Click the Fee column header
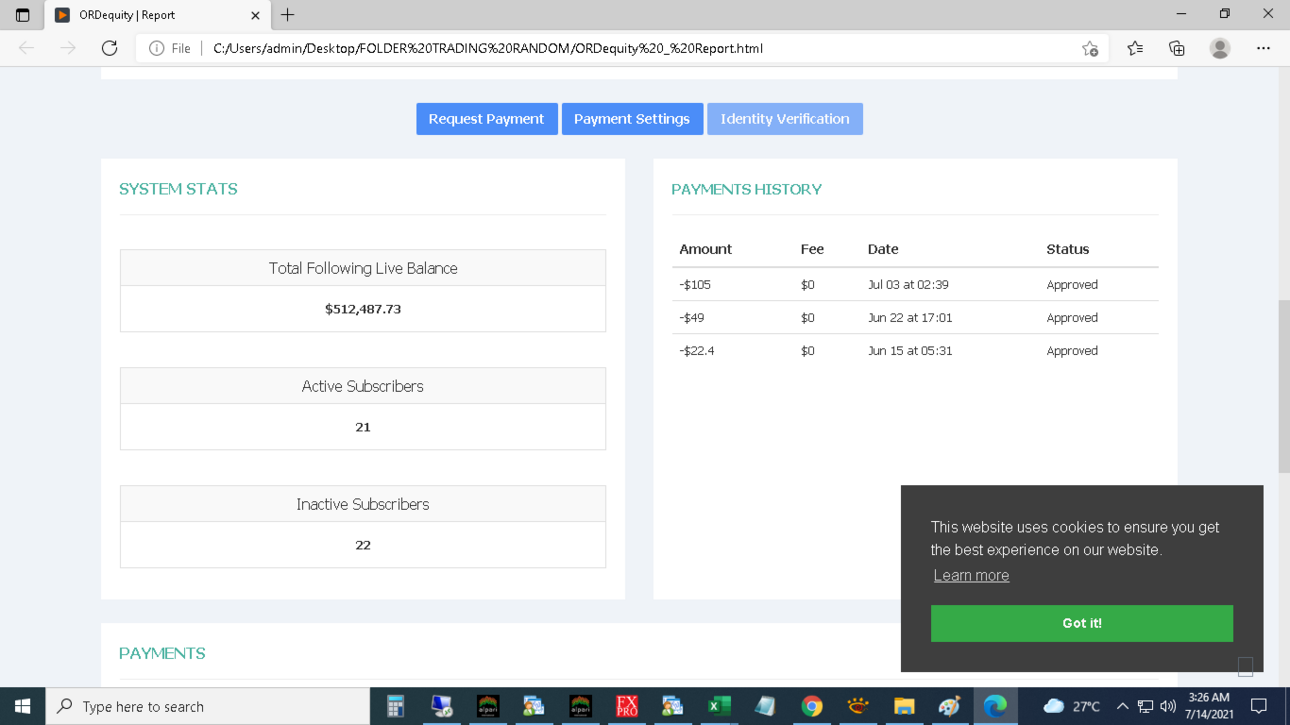 812,249
